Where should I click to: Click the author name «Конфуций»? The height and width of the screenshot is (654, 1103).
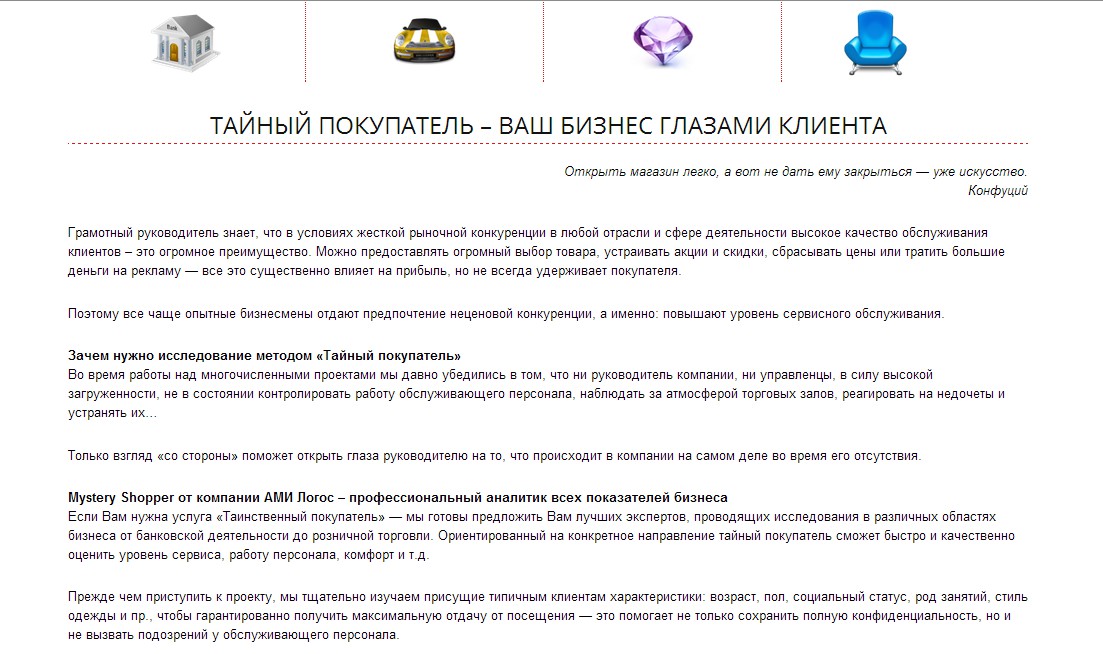coord(997,191)
